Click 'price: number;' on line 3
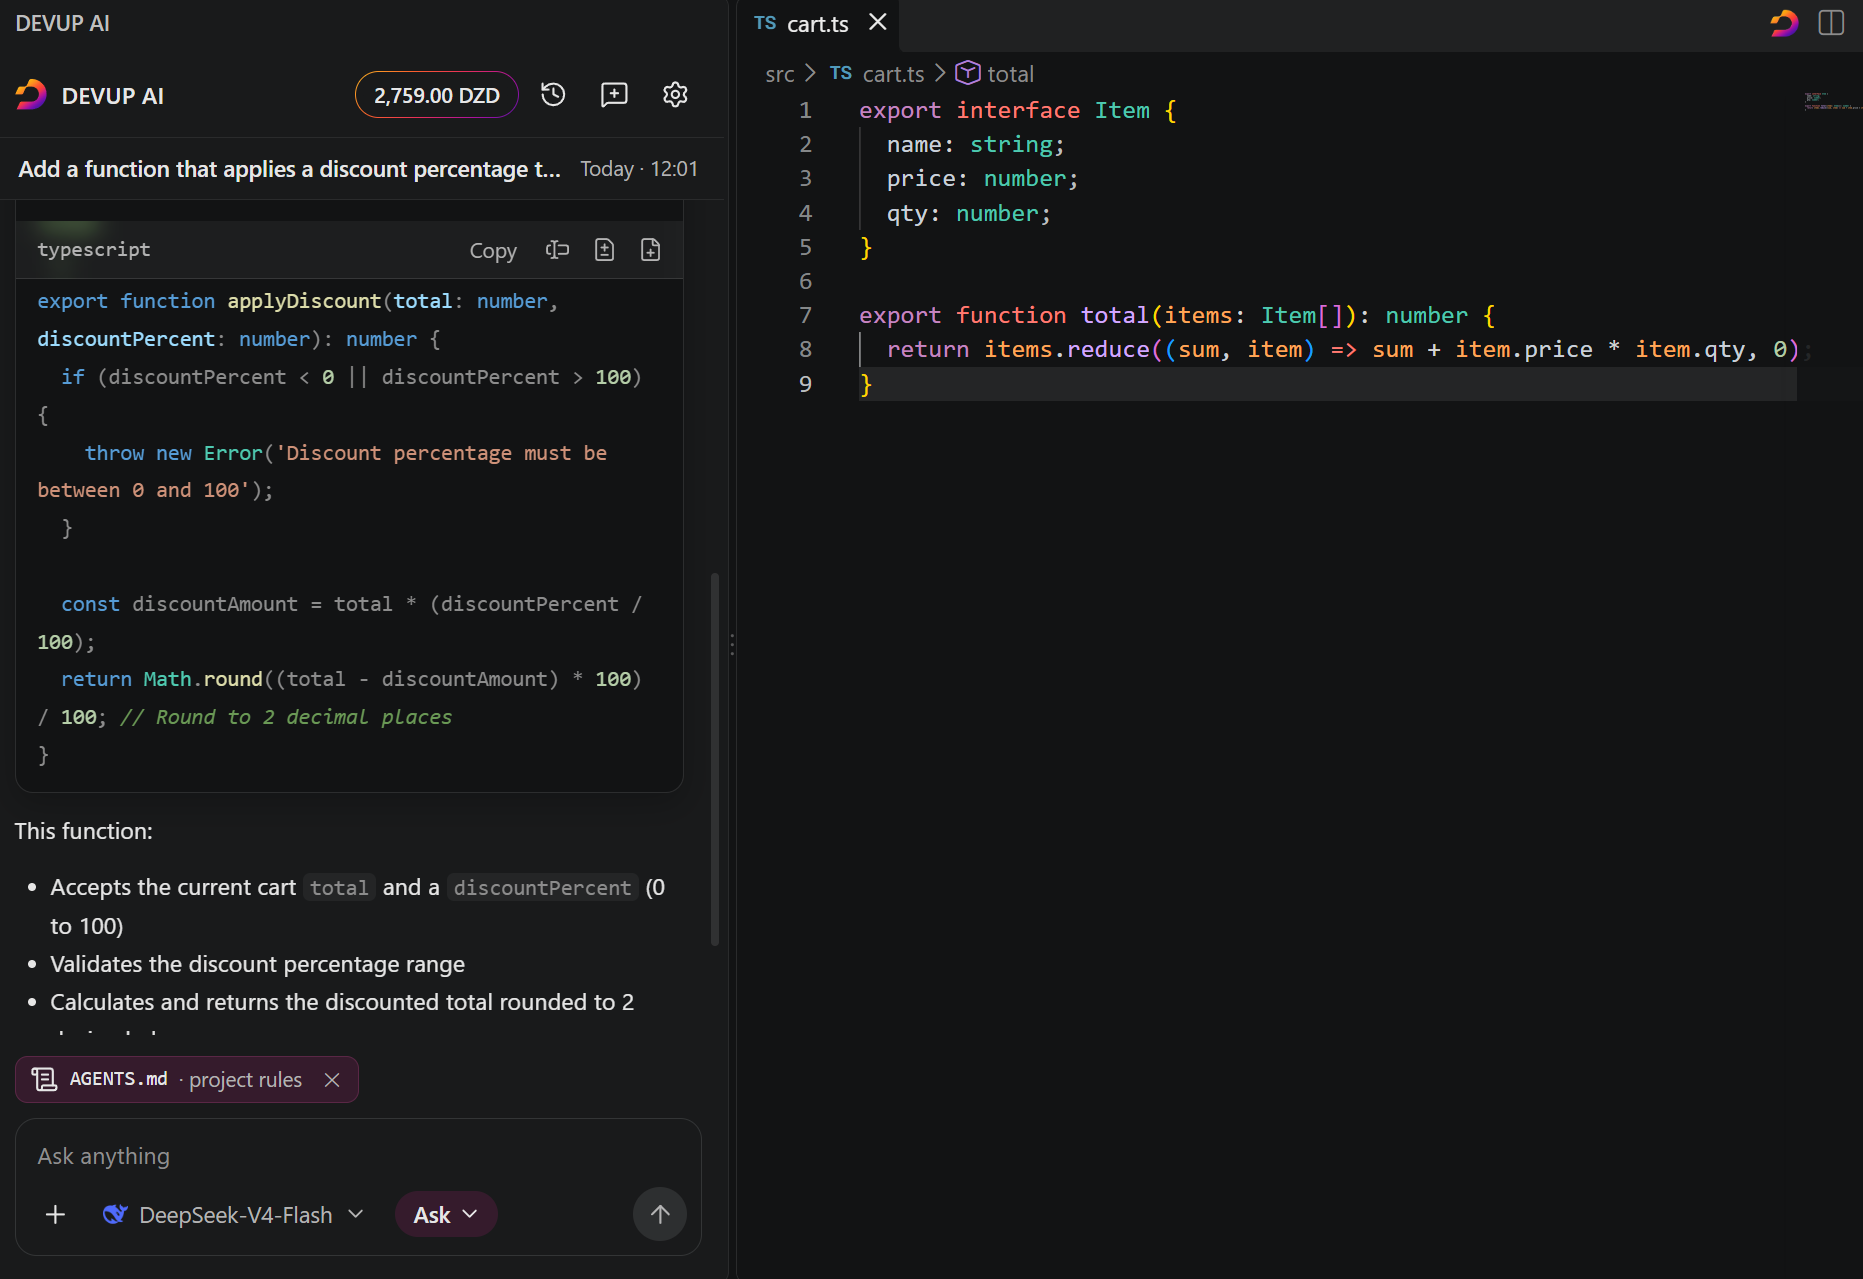Screen dimensions: 1863x1279 [982, 179]
